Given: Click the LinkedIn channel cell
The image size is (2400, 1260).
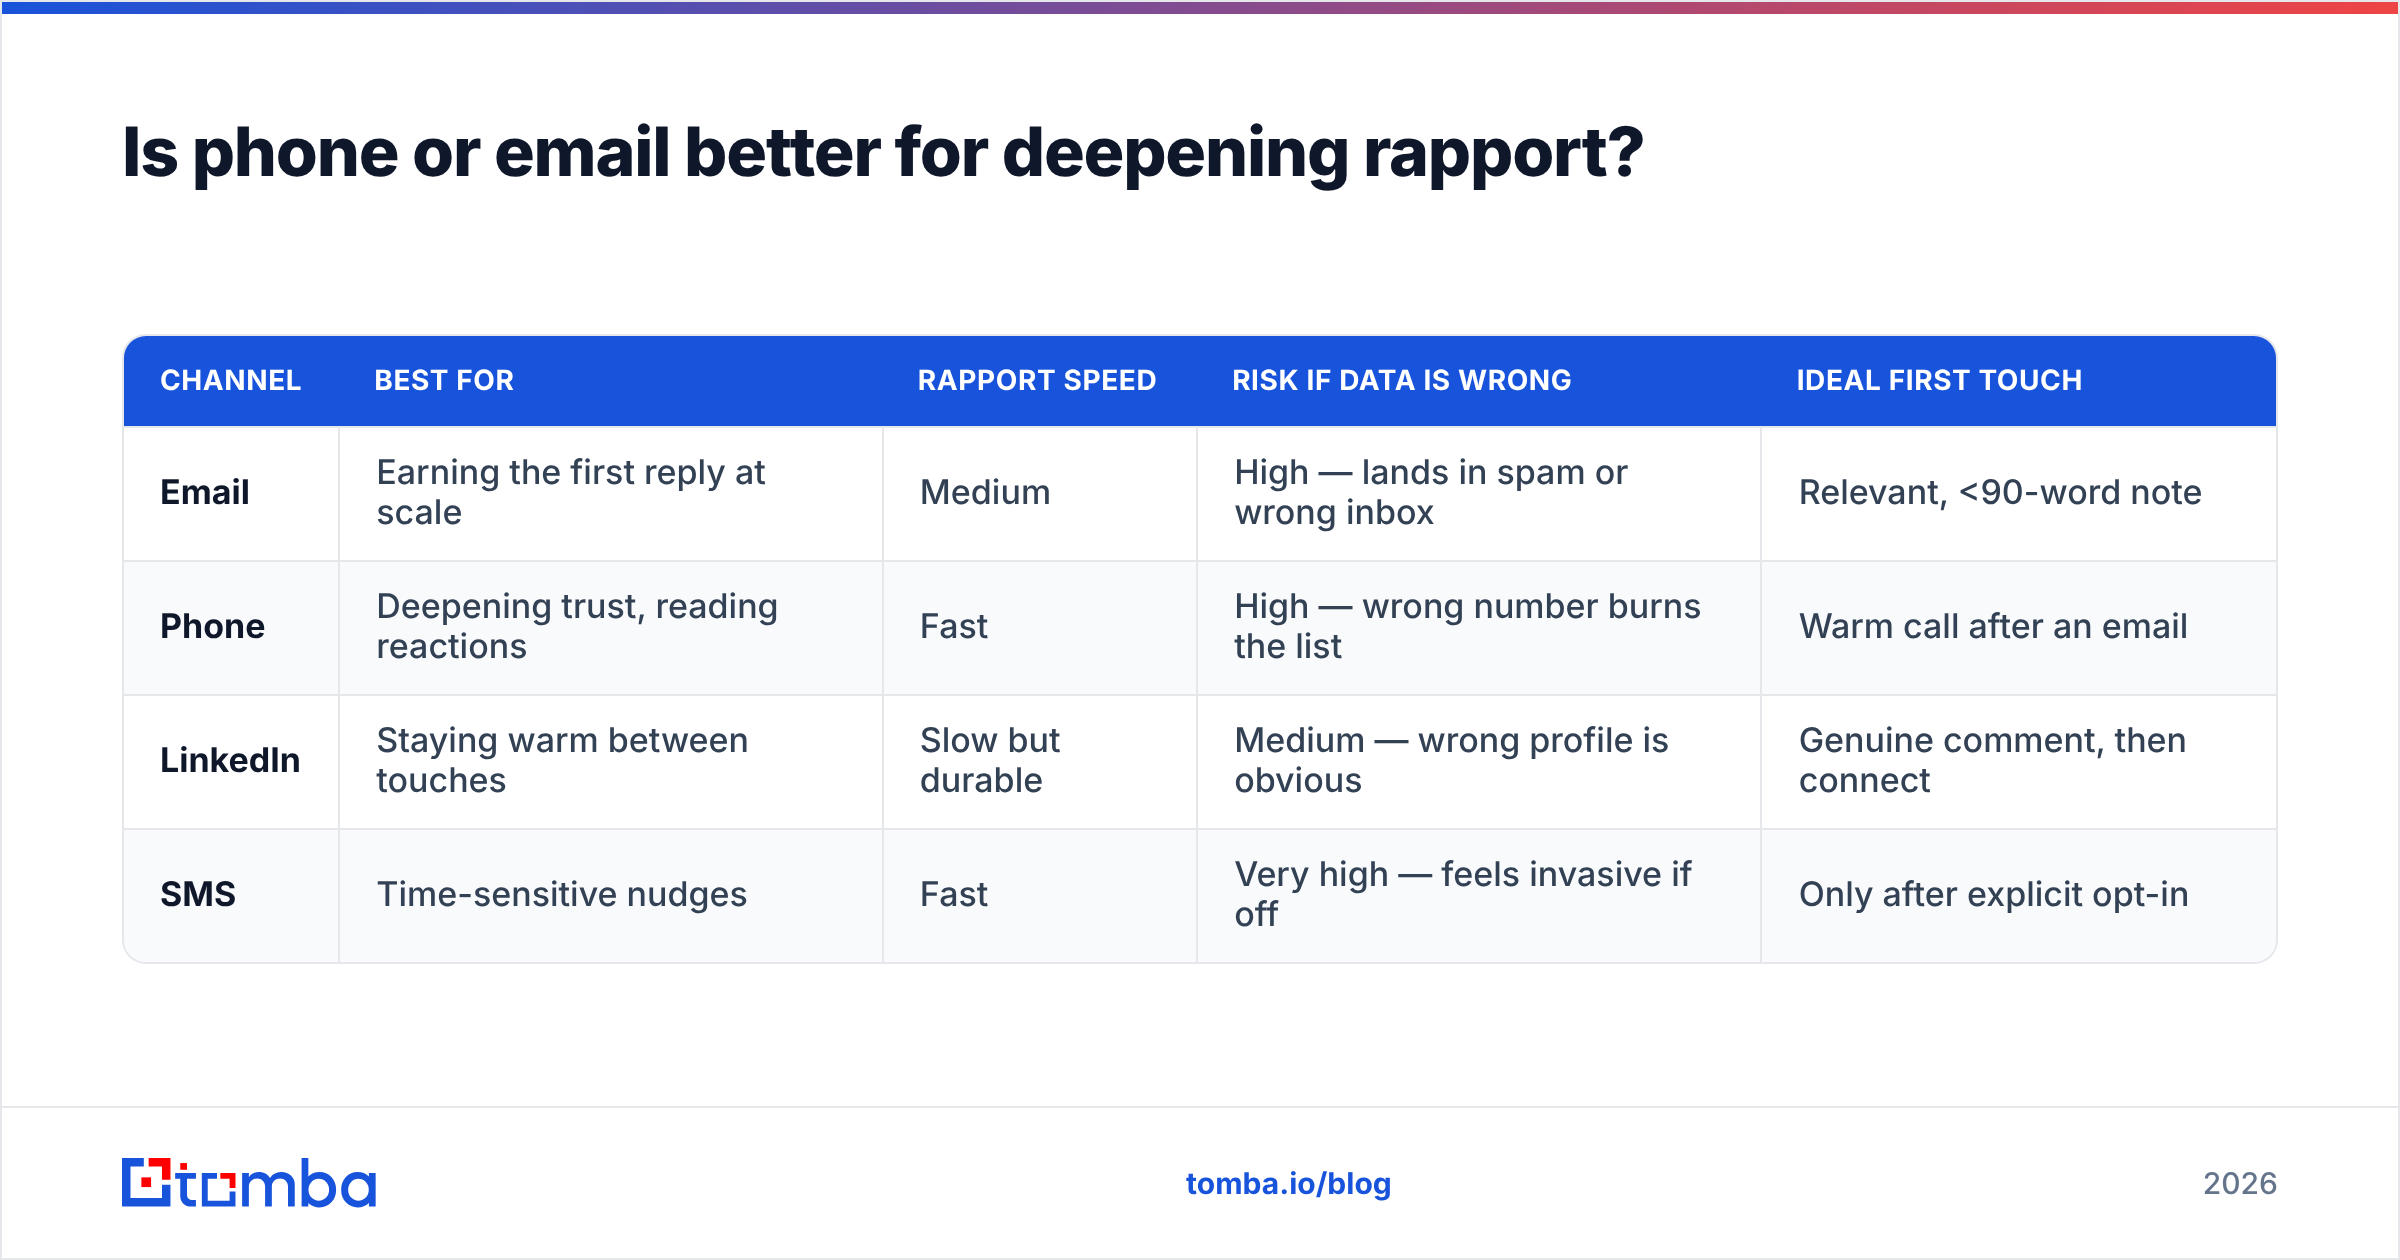Looking at the screenshot, I should coord(231,761).
